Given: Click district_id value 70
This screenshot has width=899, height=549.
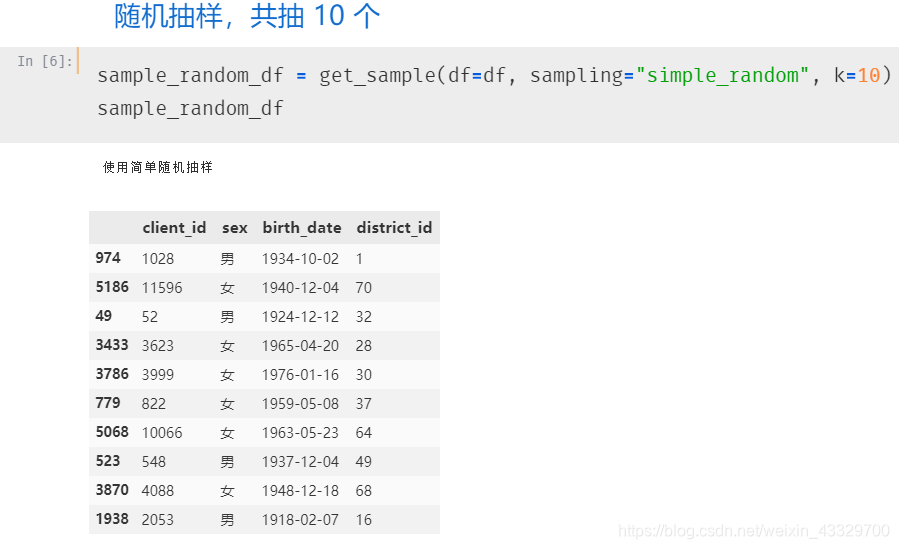Looking at the screenshot, I should pyautogui.click(x=363, y=288).
